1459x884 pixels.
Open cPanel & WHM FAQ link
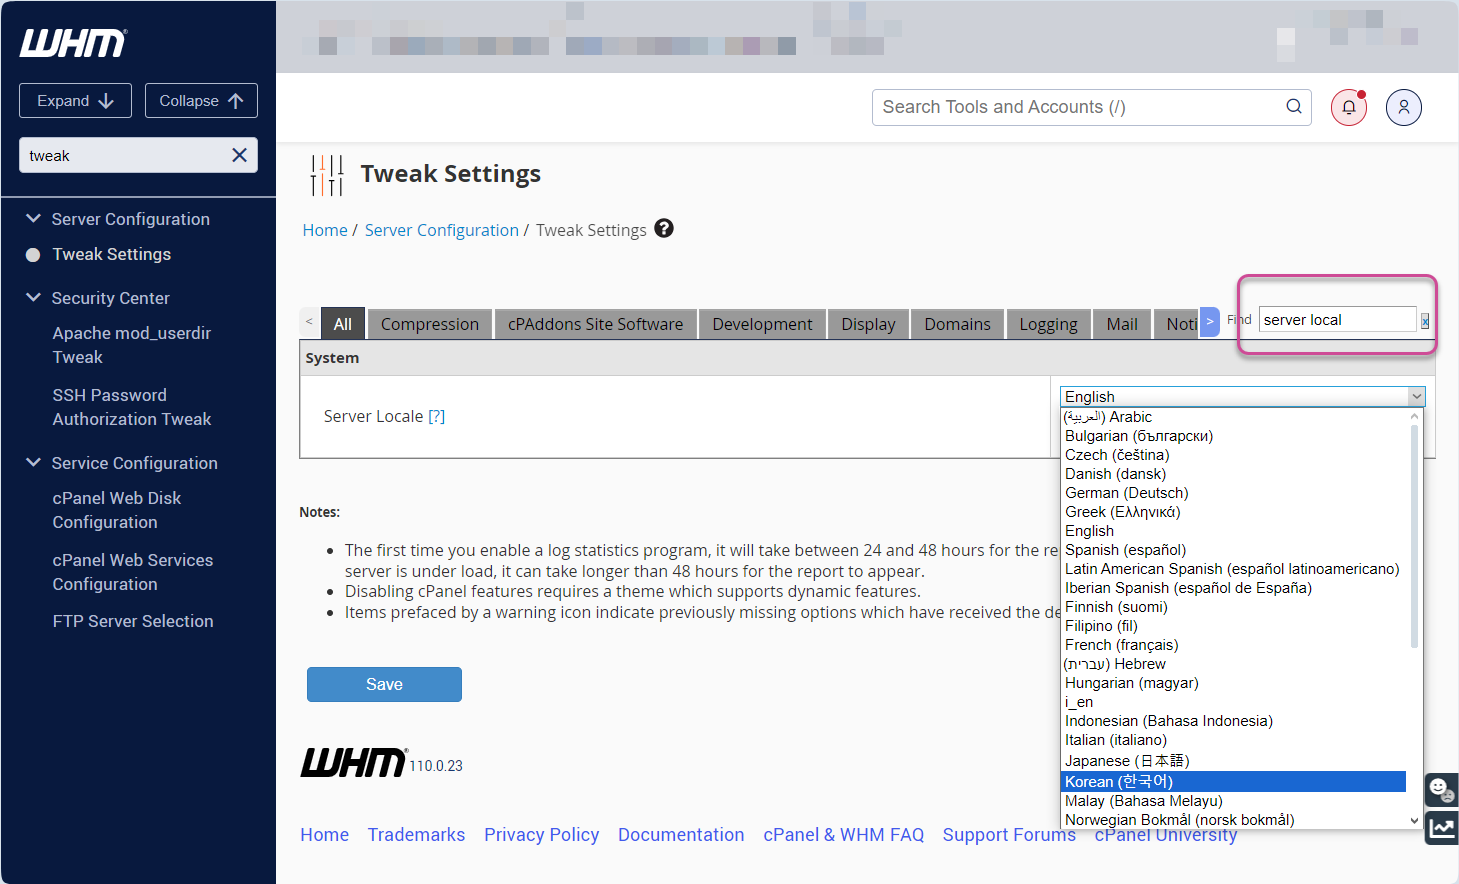tap(843, 834)
